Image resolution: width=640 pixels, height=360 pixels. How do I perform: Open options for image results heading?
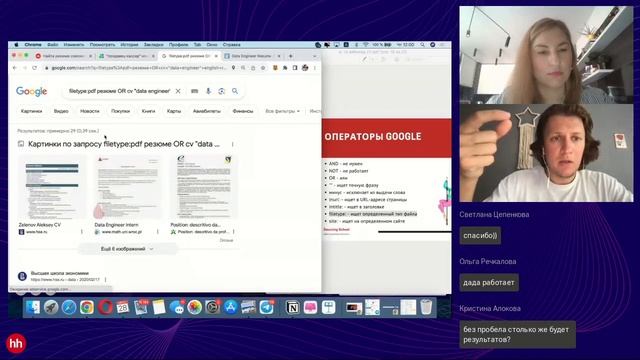click(x=233, y=144)
